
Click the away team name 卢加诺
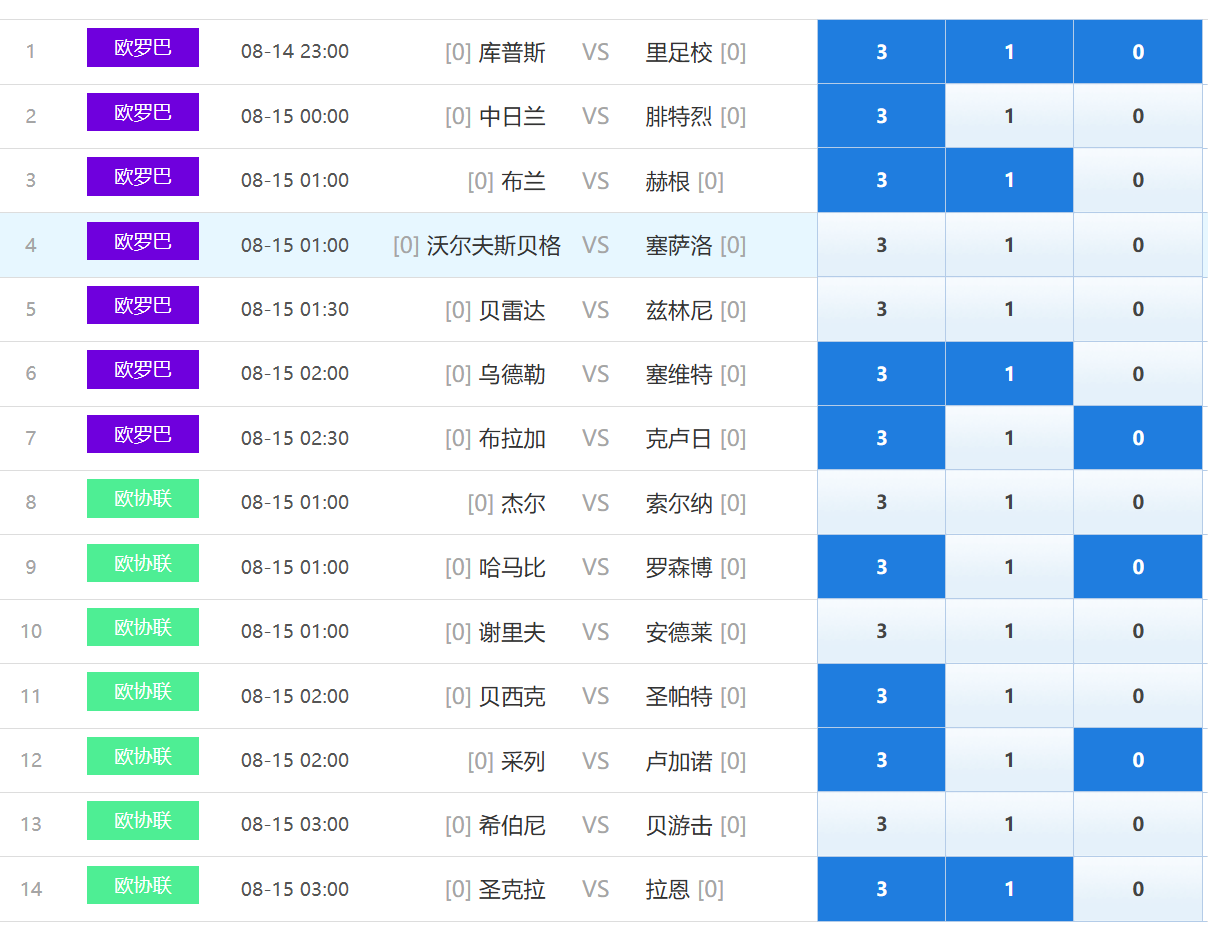point(679,760)
